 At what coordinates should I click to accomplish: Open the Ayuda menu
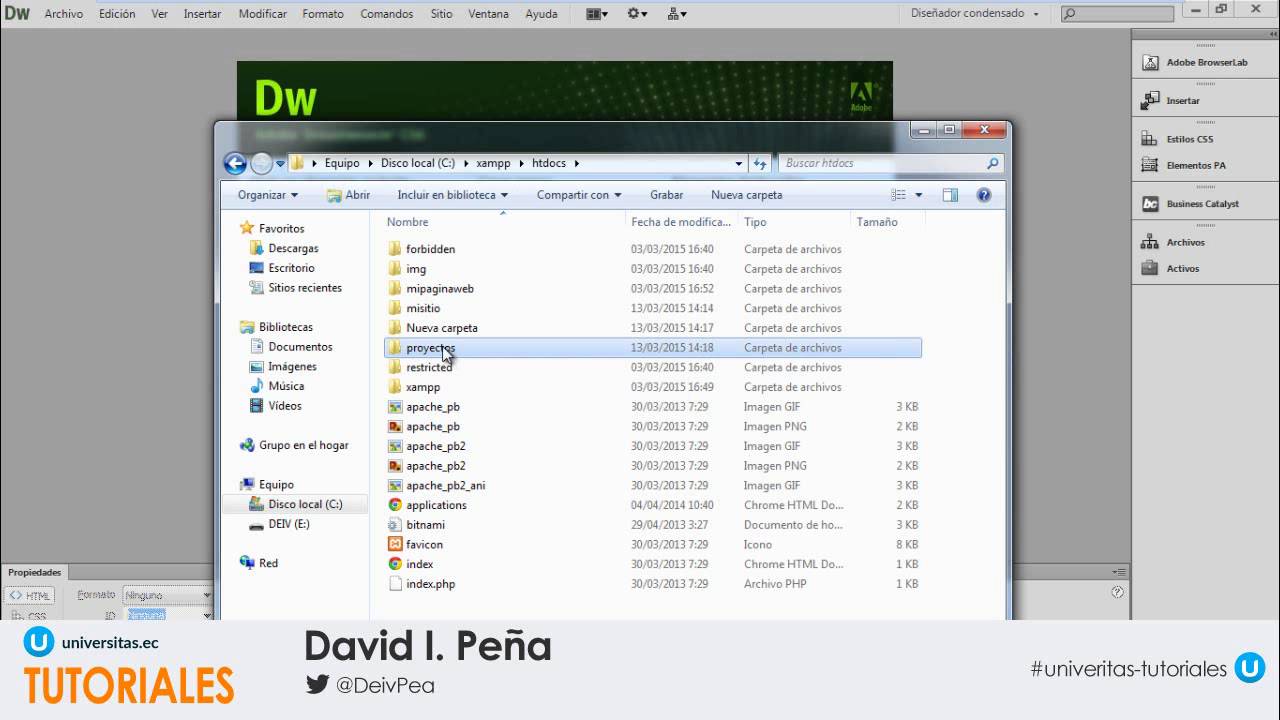click(x=542, y=14)
